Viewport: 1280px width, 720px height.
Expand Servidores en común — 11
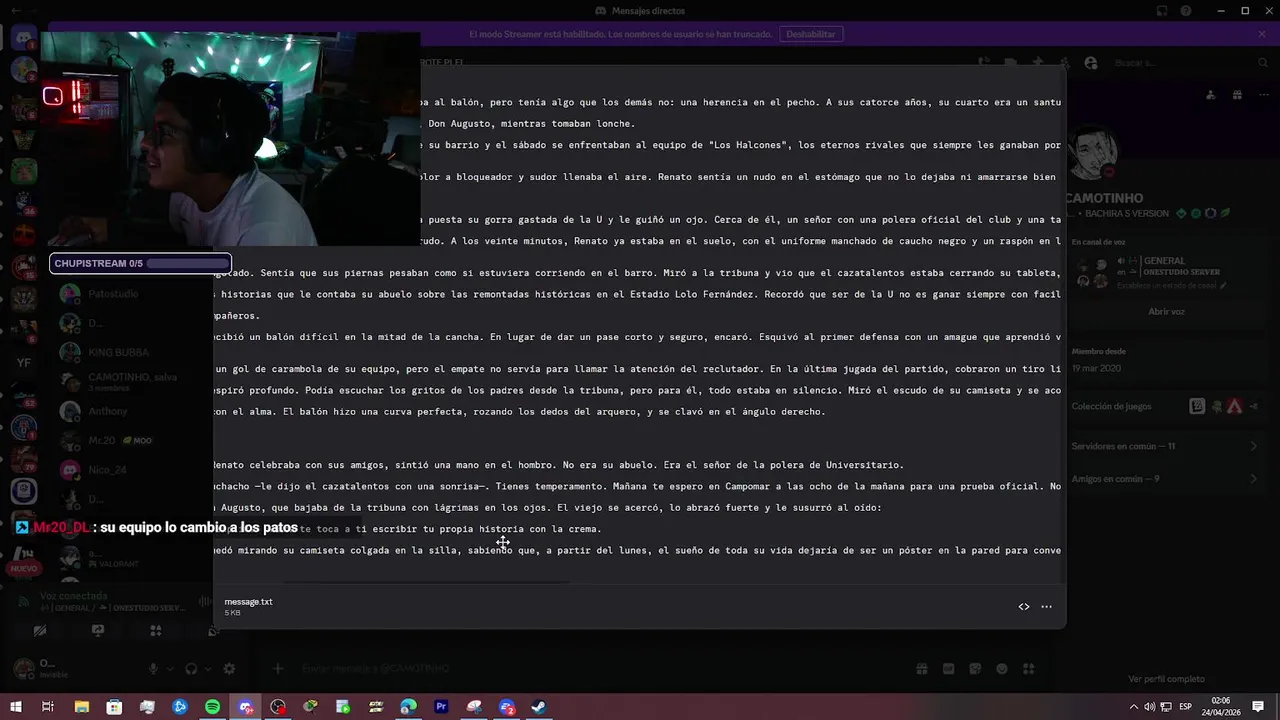click(x=1165, y=446)
